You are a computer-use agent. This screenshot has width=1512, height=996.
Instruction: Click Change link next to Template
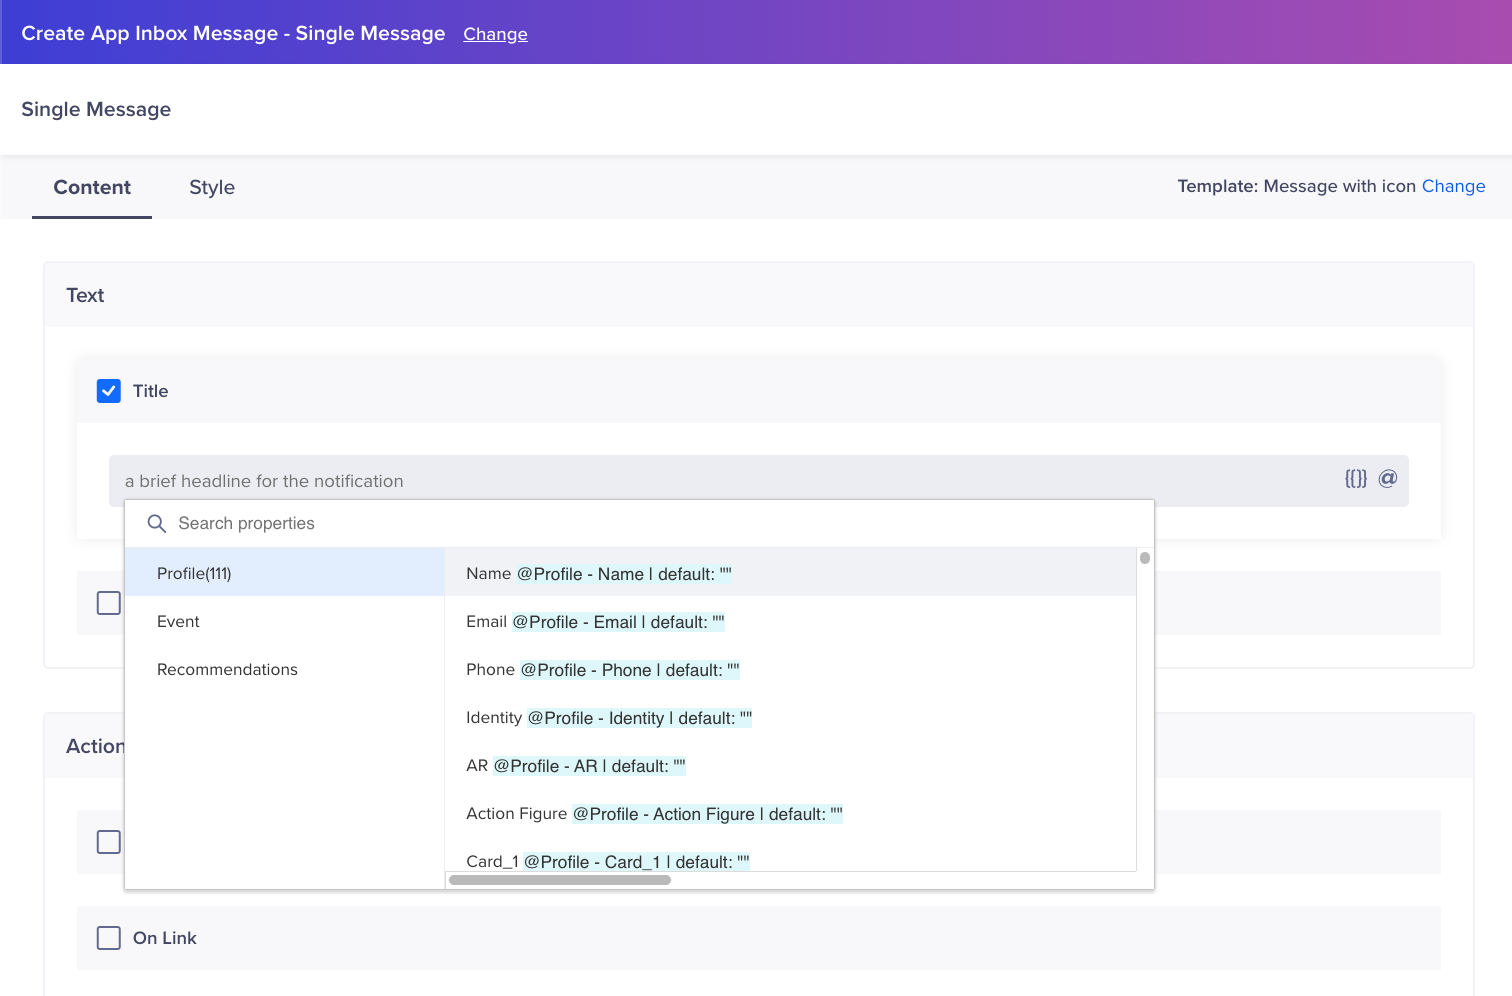click(1453, 186)
